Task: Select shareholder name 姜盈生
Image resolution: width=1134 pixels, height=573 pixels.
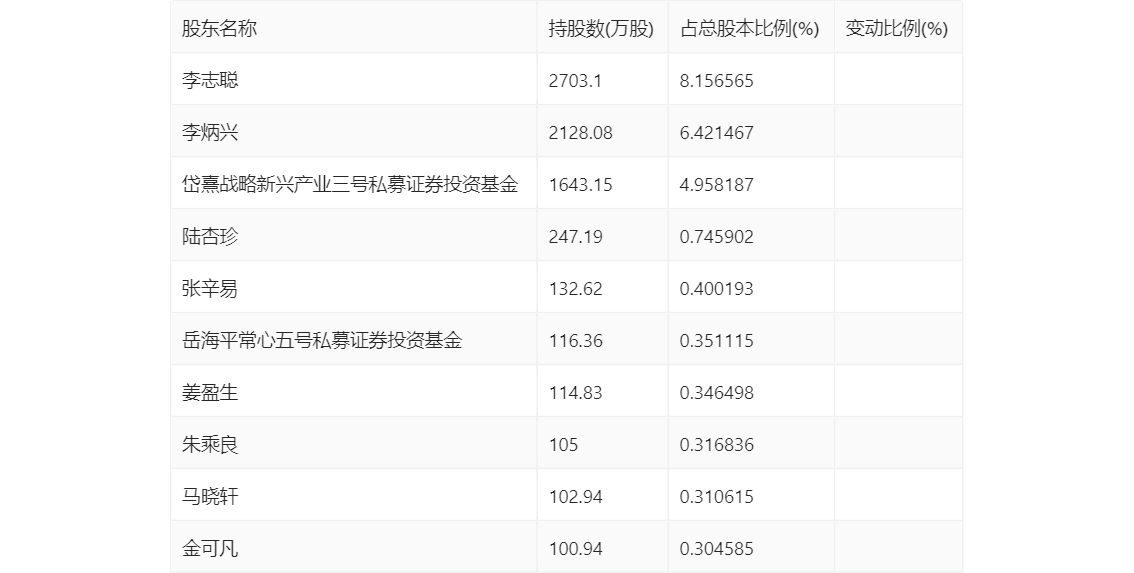Action: pyautogui.click(x=210, y=393)
